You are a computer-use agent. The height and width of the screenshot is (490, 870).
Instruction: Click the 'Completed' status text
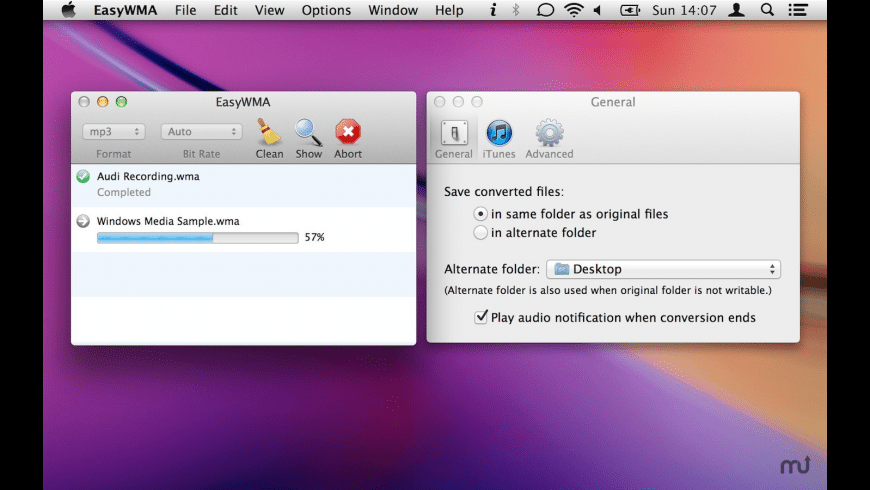coord(124,192)
